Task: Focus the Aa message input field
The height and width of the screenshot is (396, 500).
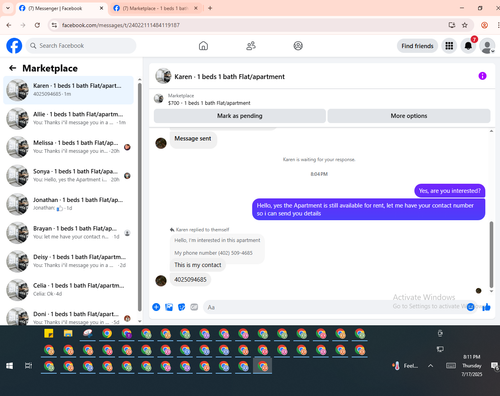Action: tap(333, 307)
